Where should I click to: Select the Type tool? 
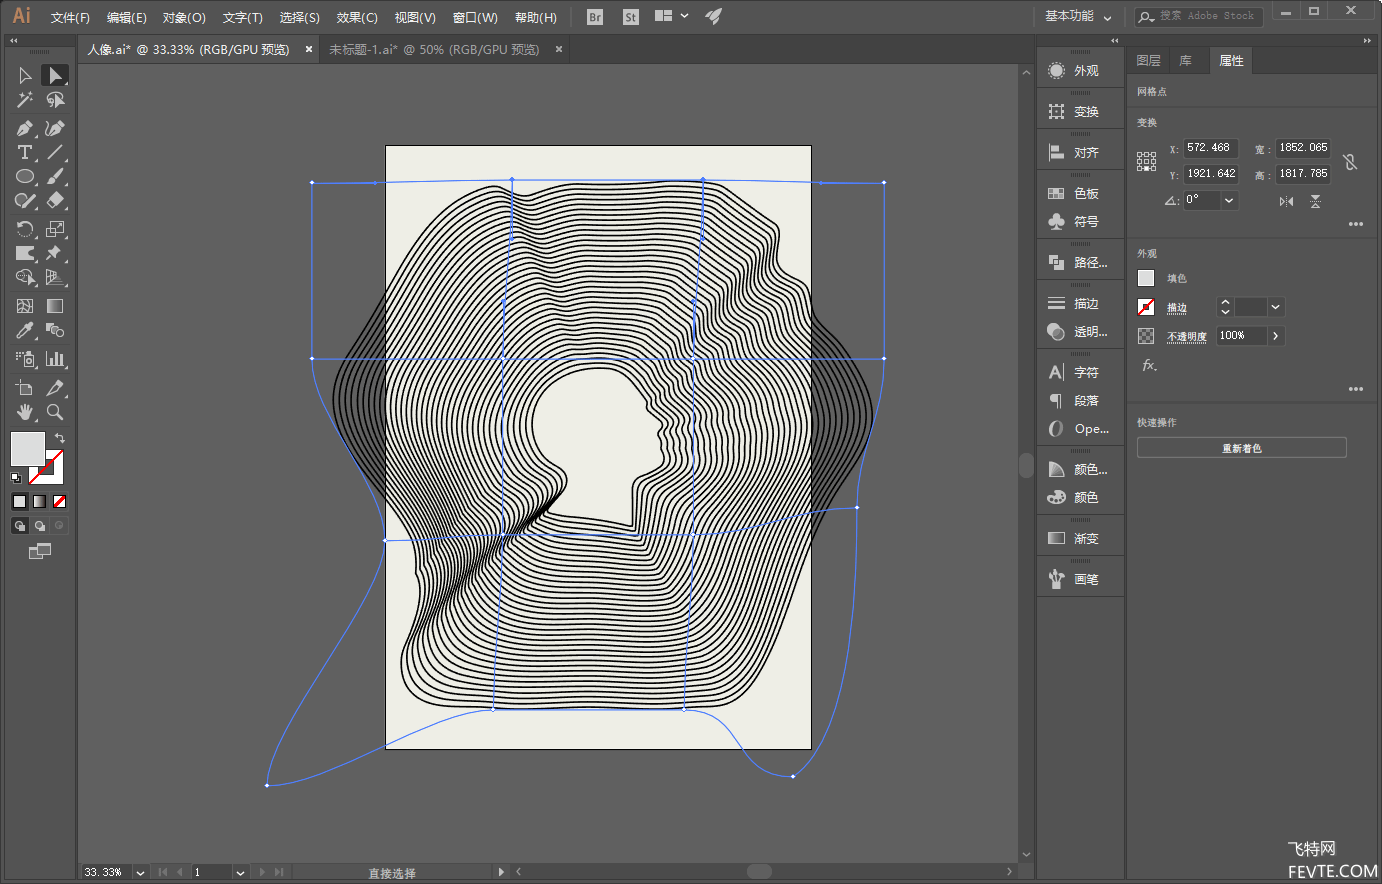click(24, 153)
